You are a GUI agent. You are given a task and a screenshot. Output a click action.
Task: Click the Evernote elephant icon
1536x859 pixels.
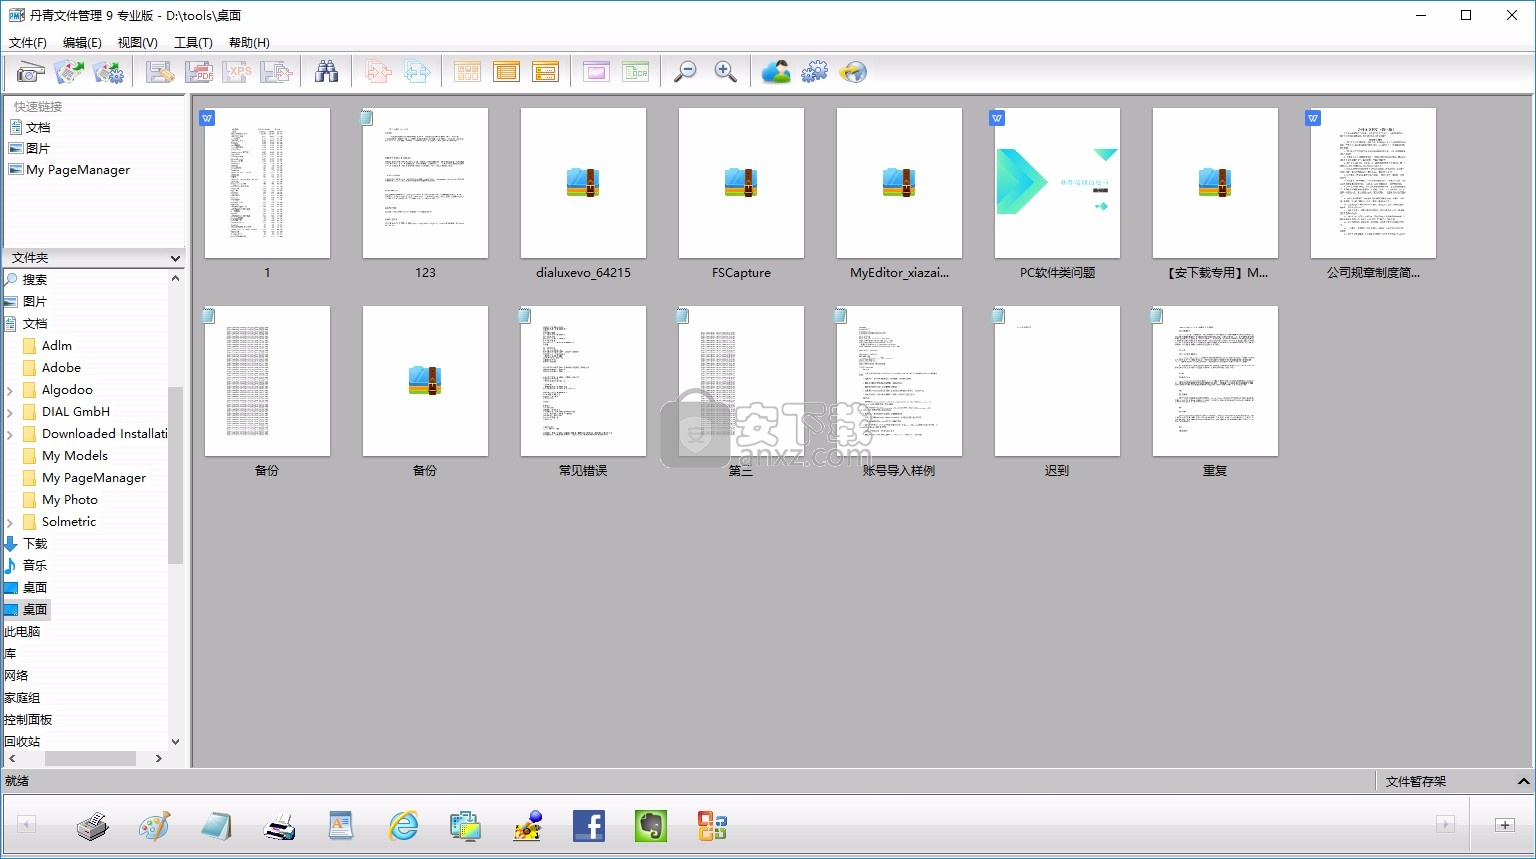[x=651, y=826]
